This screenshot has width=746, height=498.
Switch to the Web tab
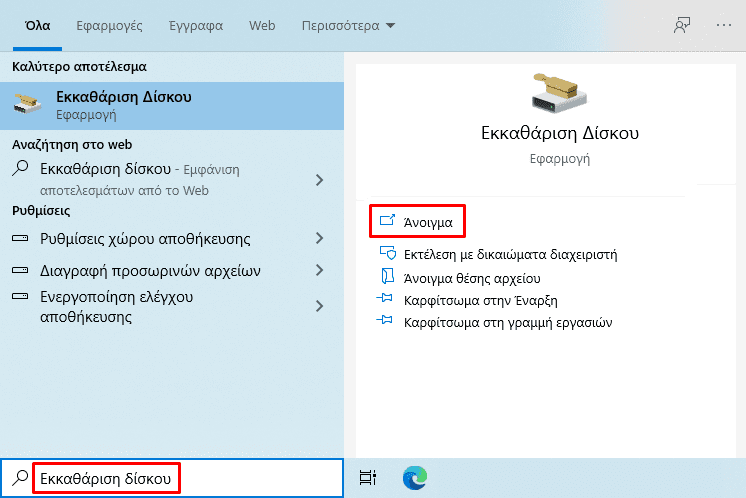click(x=262, y=26)
